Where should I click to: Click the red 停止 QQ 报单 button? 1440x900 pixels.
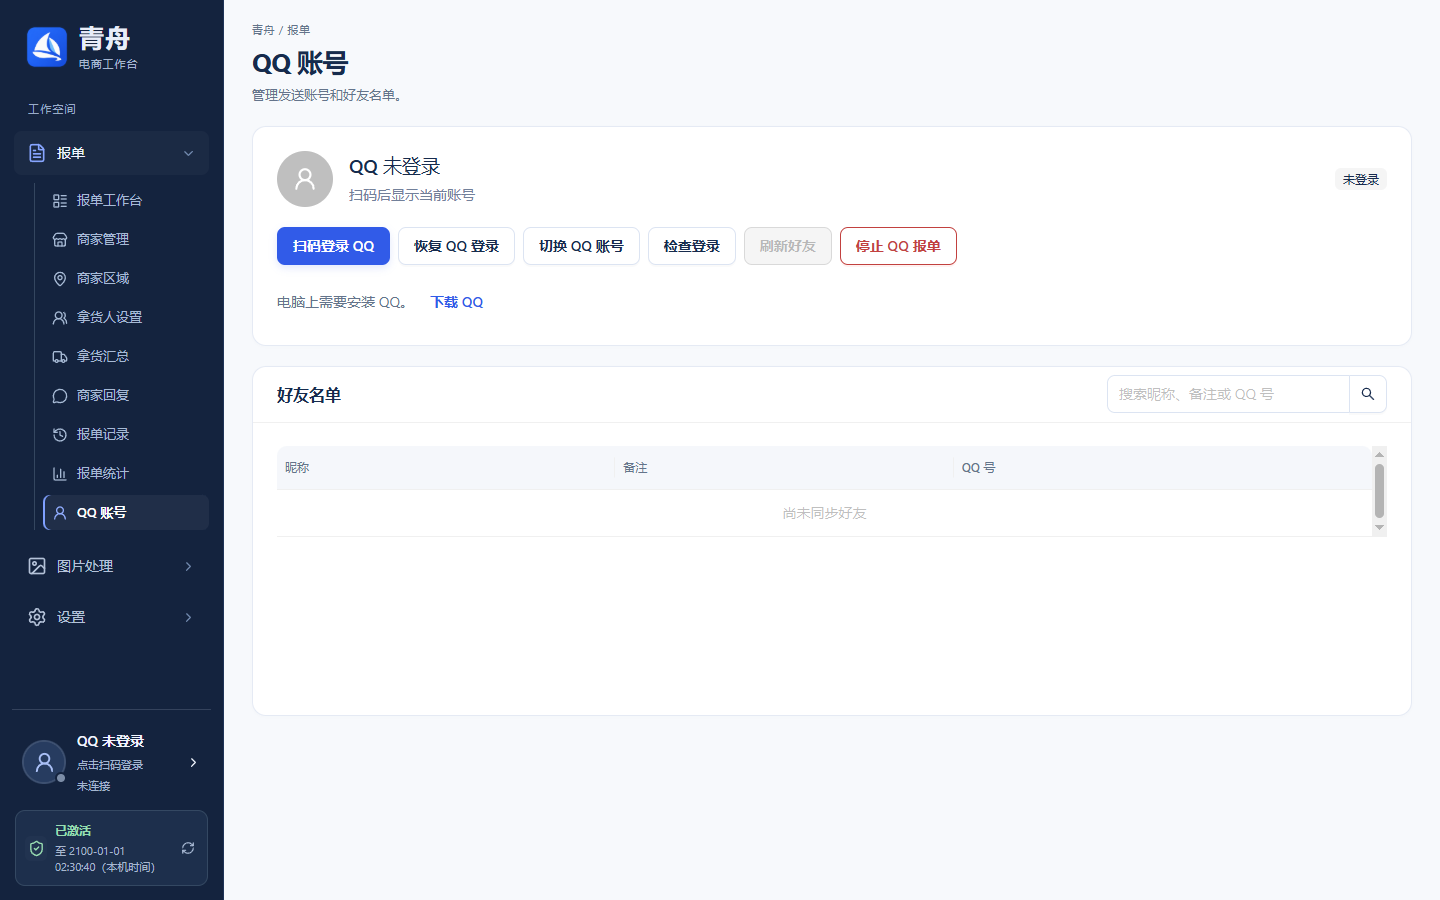point(898,246)
